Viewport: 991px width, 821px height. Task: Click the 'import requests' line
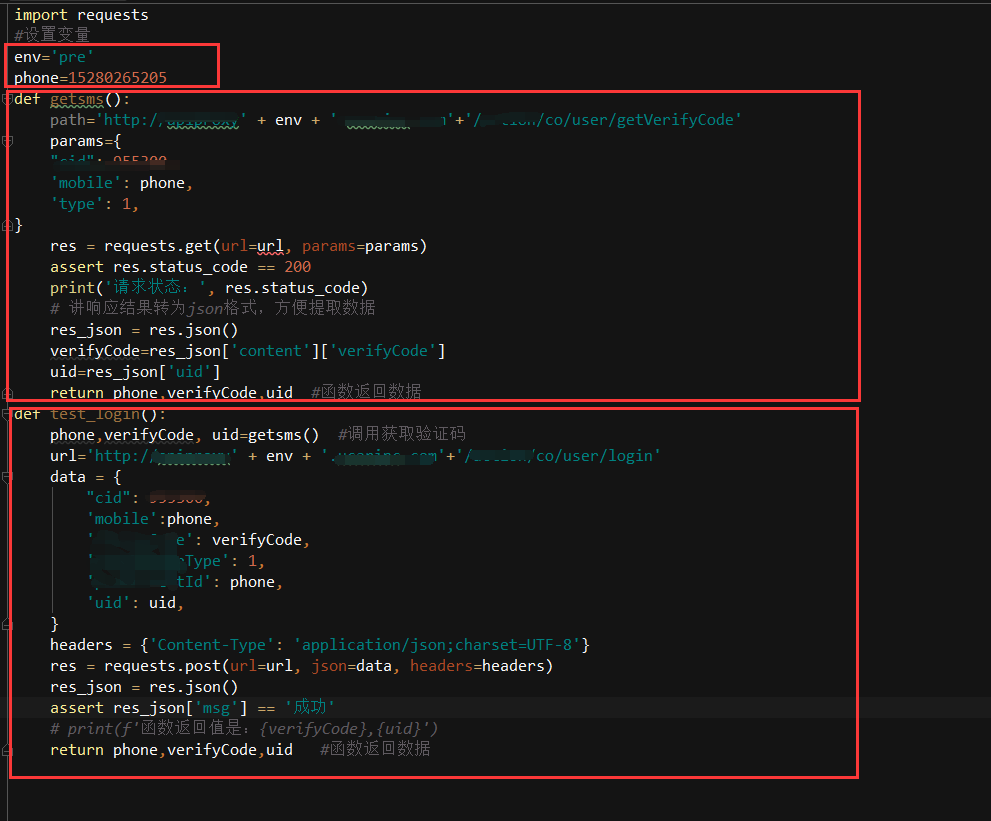pos(82,15)
